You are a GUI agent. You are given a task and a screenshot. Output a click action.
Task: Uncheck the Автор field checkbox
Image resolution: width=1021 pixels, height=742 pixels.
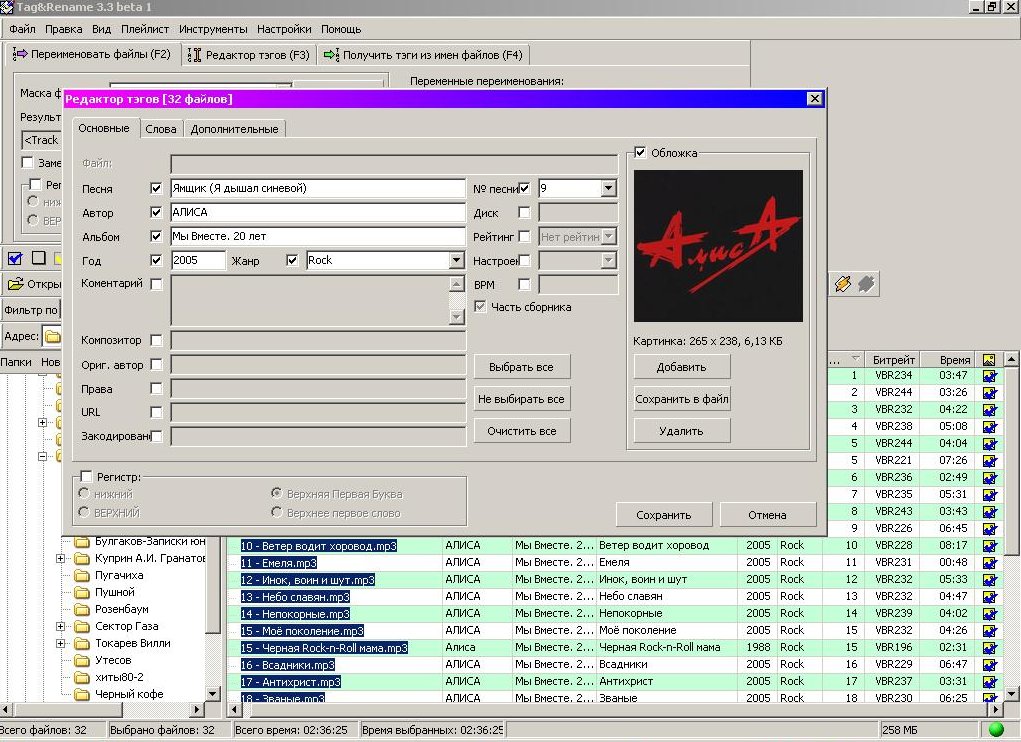pyautogui.click(x=156, y=212)
